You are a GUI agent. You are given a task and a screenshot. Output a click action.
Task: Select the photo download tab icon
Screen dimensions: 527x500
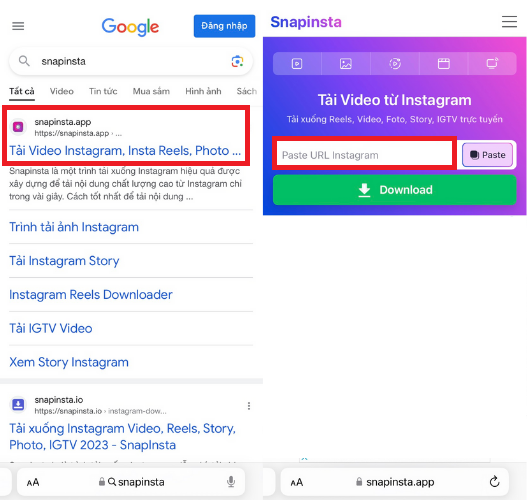[x=346, y=64]
